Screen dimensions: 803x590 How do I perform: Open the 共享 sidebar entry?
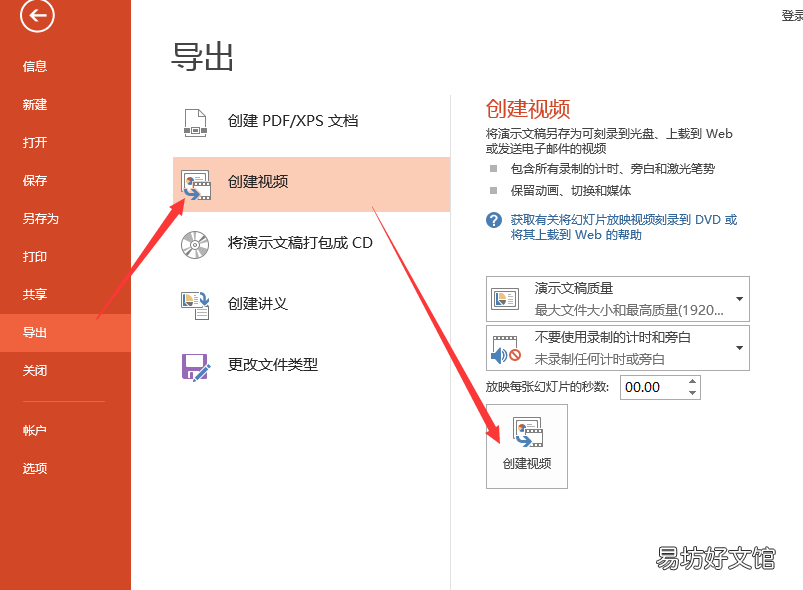[x=65, y=294]
